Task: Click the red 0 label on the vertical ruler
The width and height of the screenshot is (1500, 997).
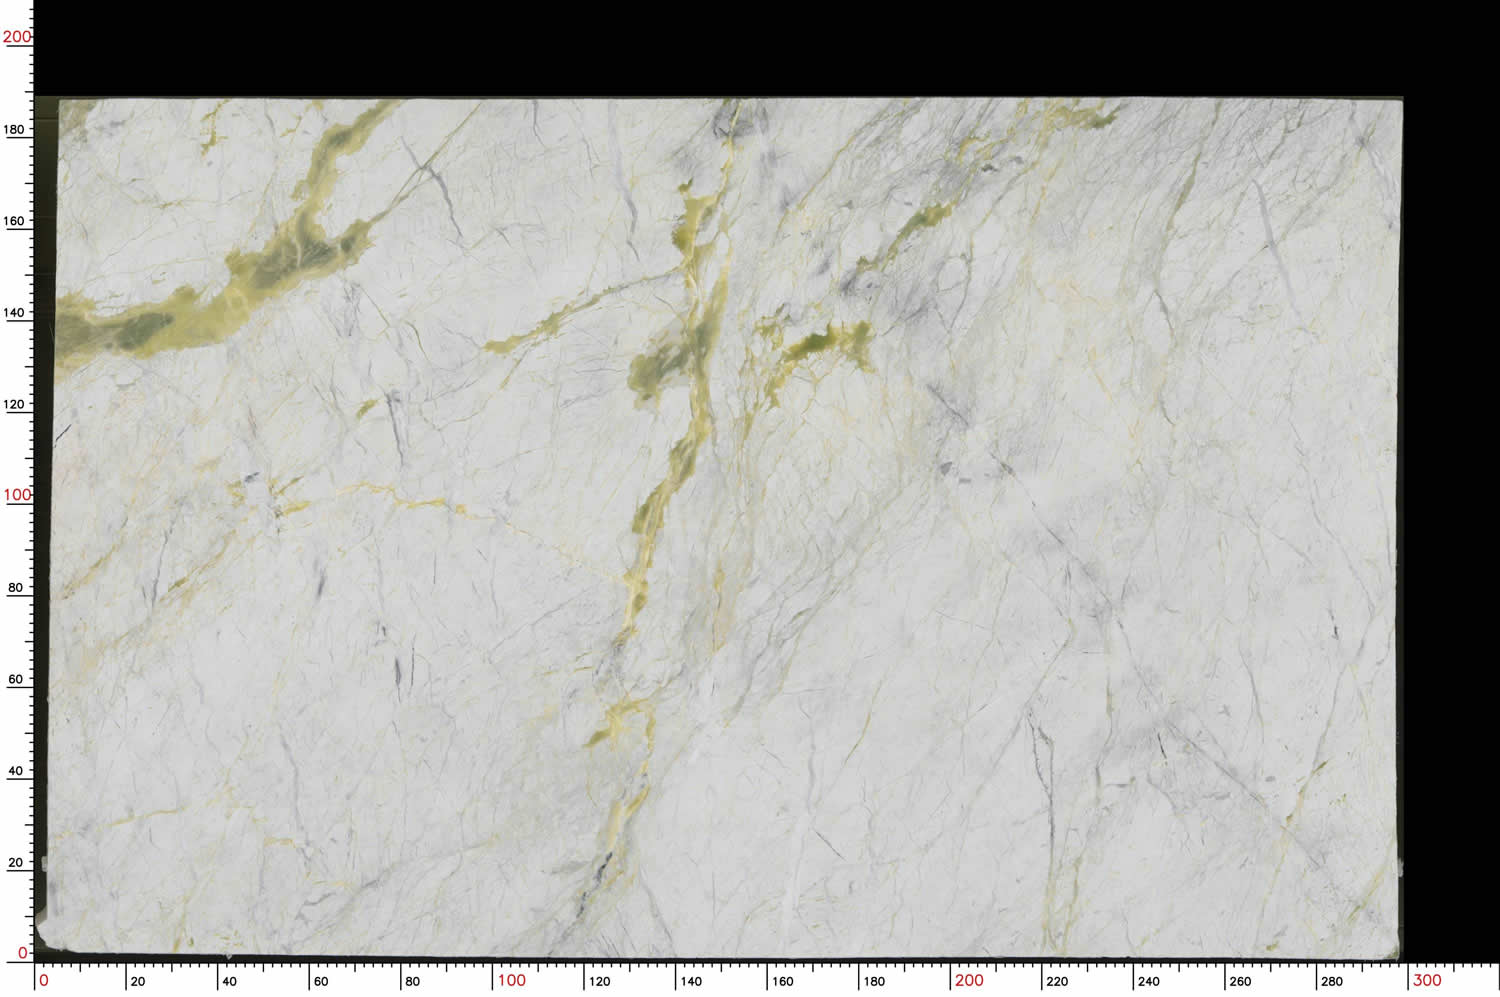Action: [23, 953]
